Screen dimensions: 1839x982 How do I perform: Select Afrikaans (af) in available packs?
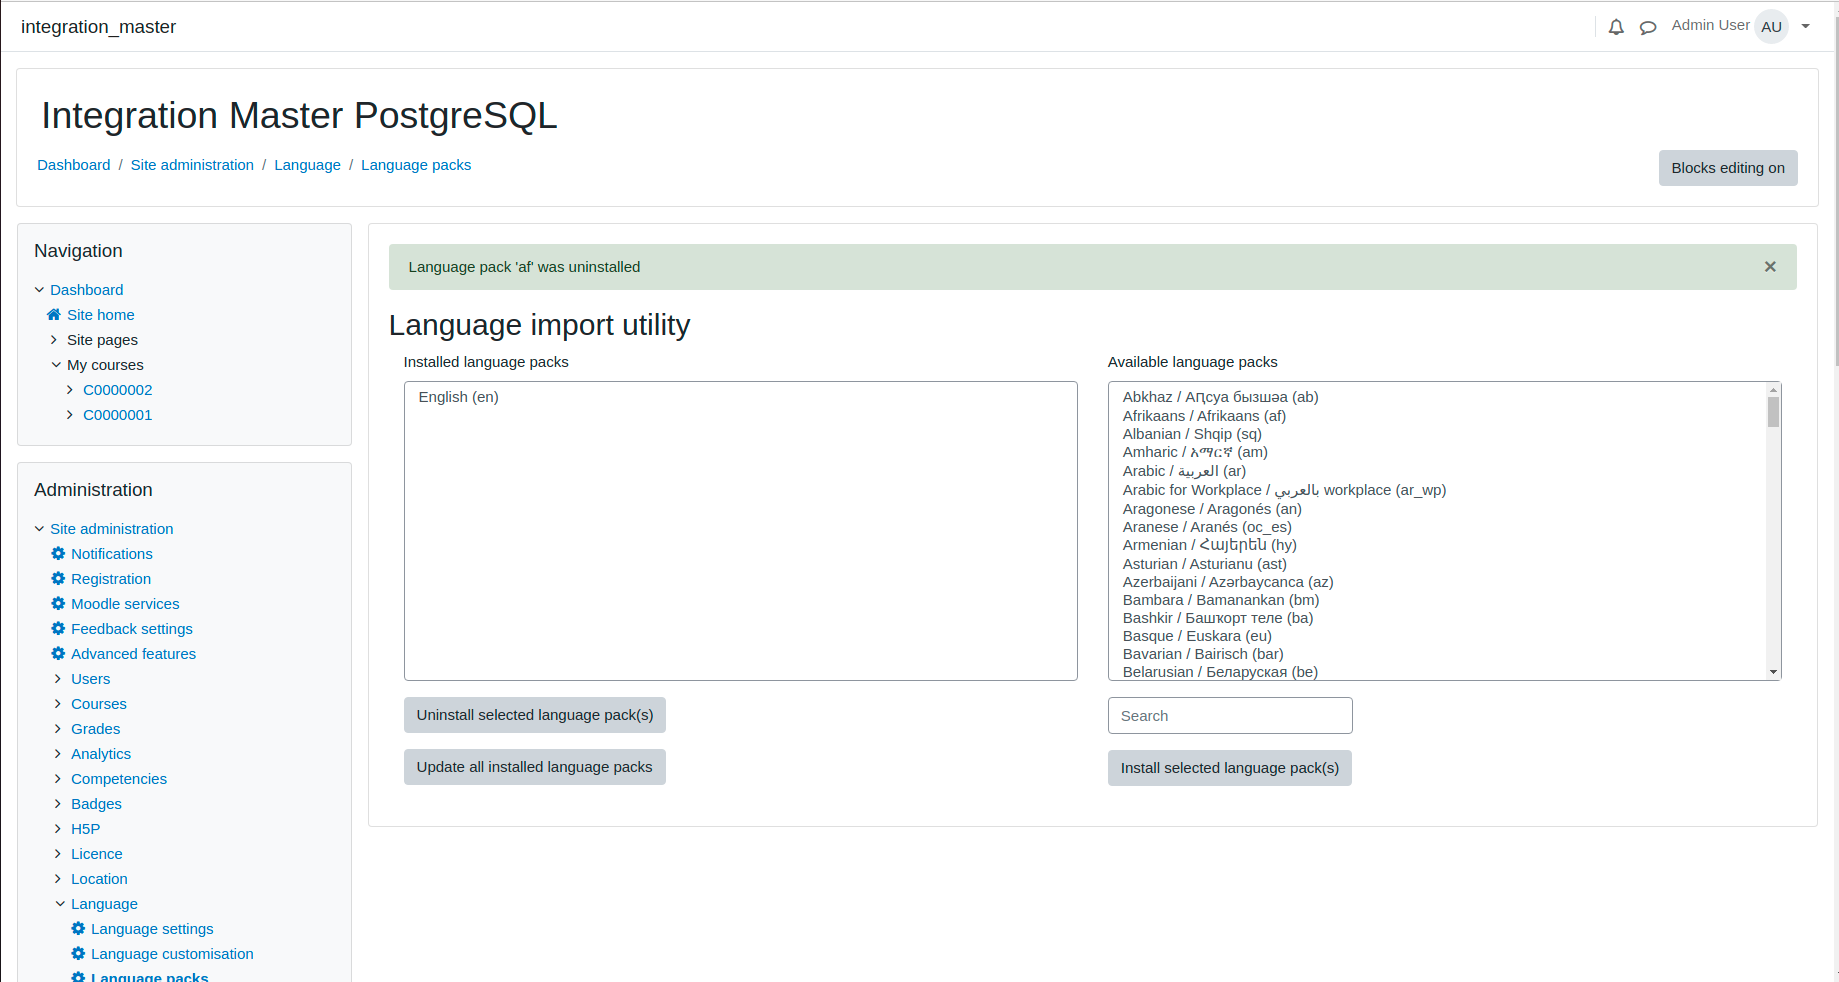(1439, 416)
